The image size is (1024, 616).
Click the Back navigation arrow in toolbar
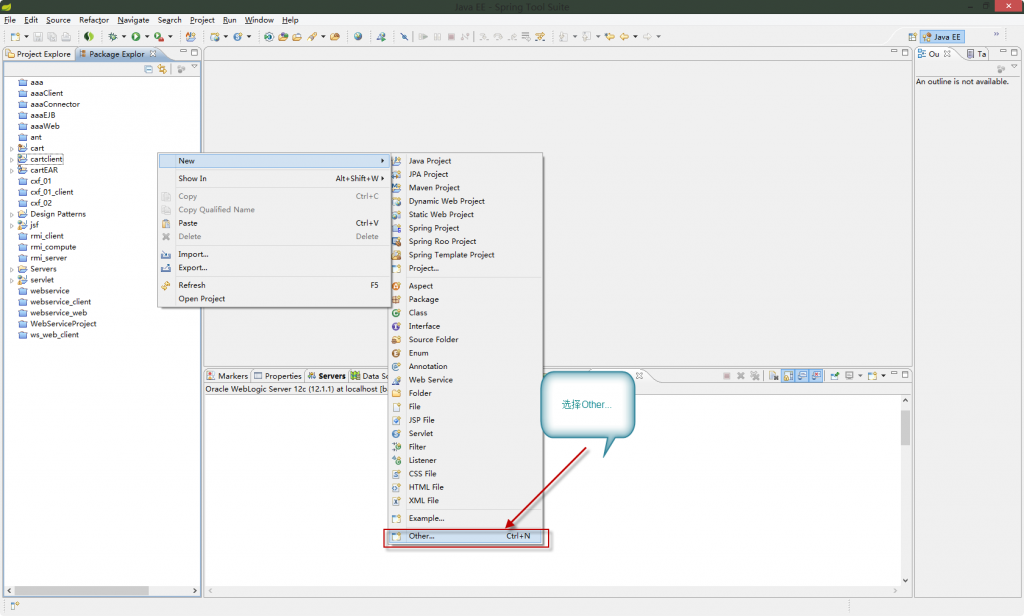click(x=624, y=37)
